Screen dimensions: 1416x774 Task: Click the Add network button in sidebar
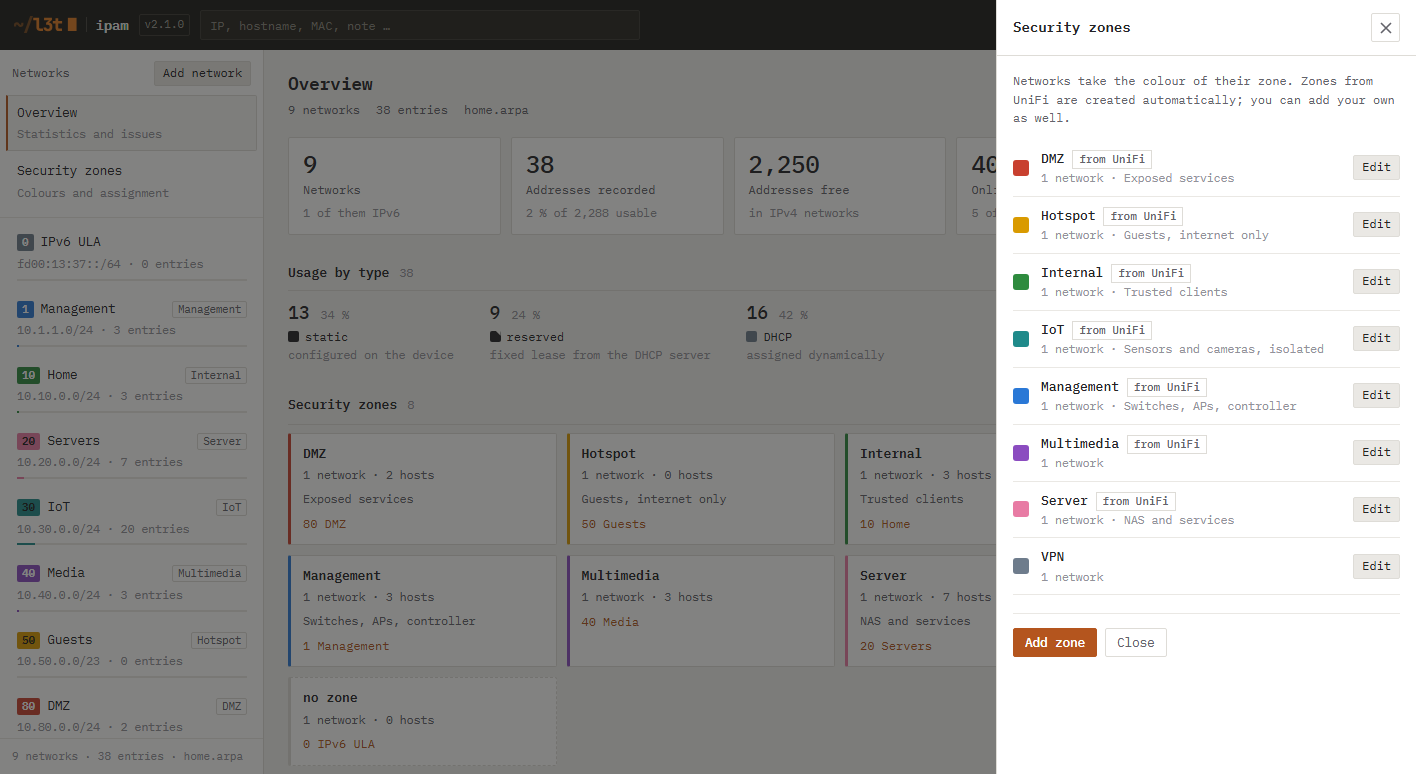tap(202, 73)
